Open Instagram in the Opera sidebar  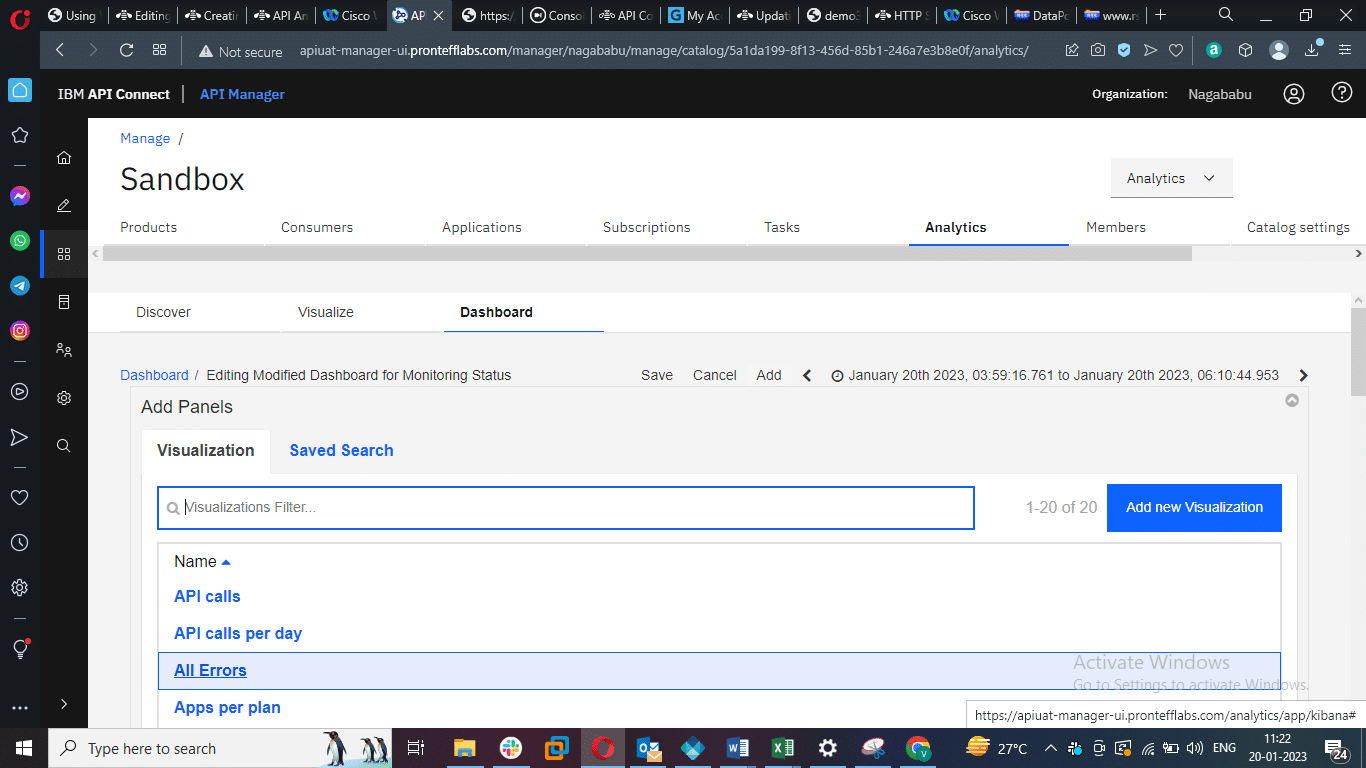[20, 330]
